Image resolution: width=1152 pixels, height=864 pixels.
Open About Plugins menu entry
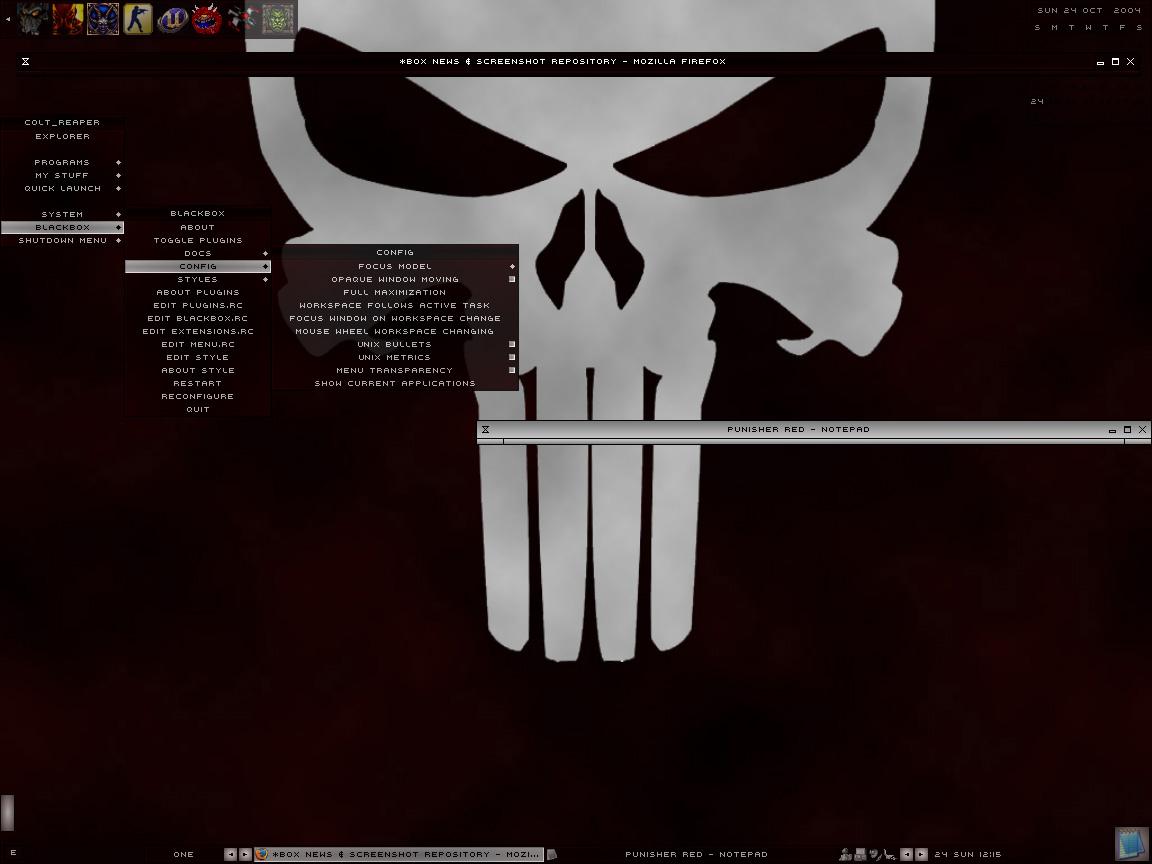(198, 292)
